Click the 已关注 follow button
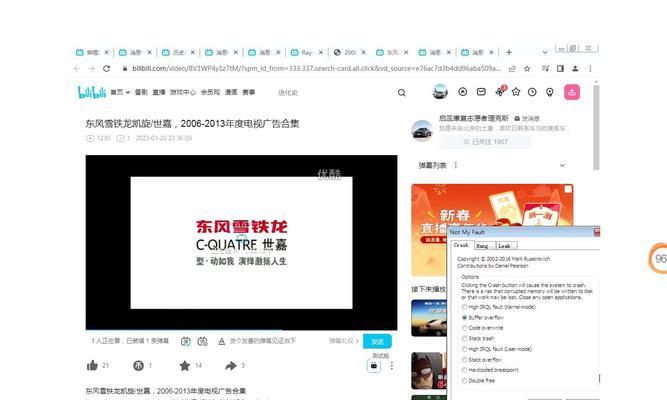Screen dimensions: 667x400 click(485, 142)
